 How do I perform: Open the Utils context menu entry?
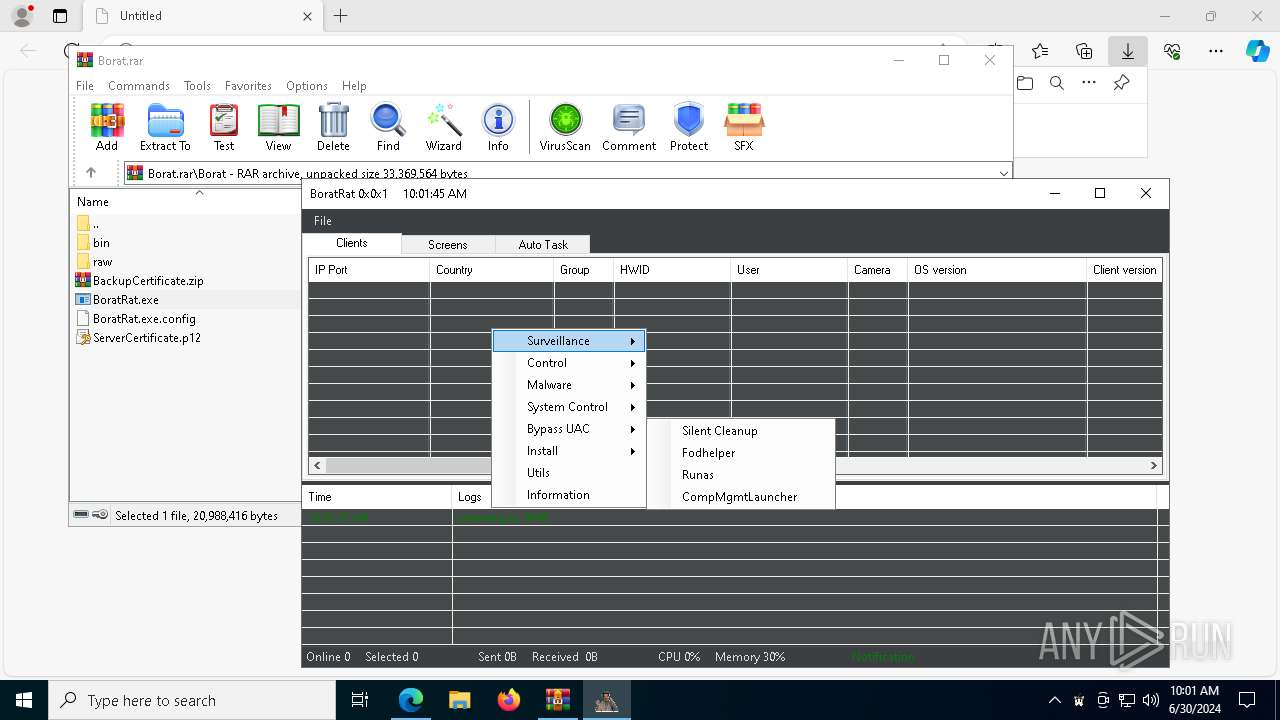[569, 473]
